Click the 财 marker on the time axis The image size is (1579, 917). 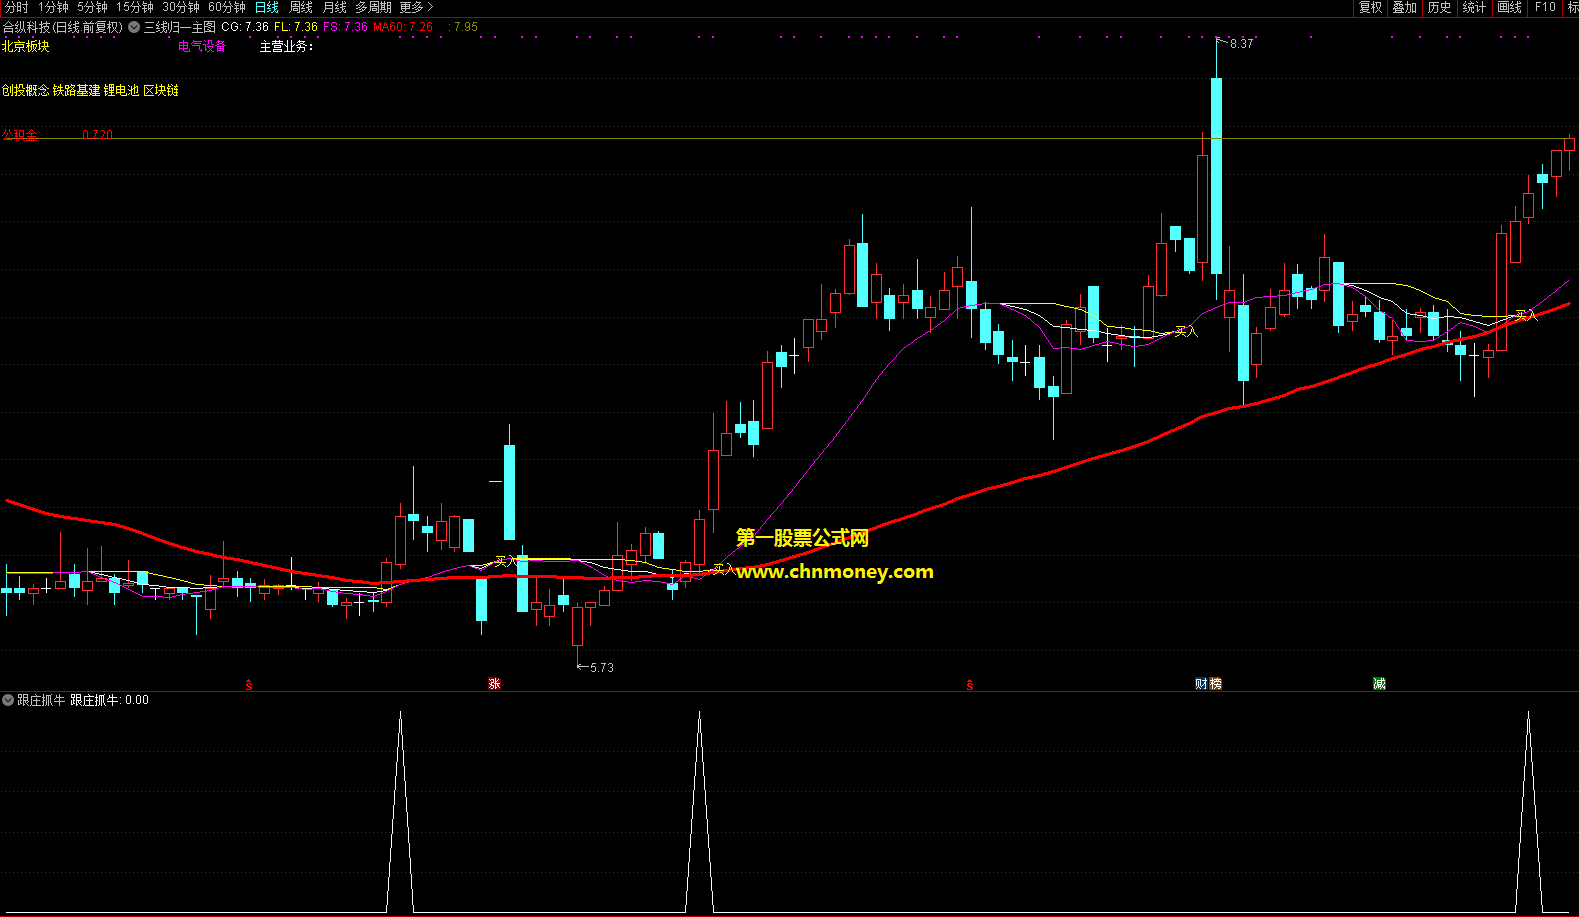1202,684
